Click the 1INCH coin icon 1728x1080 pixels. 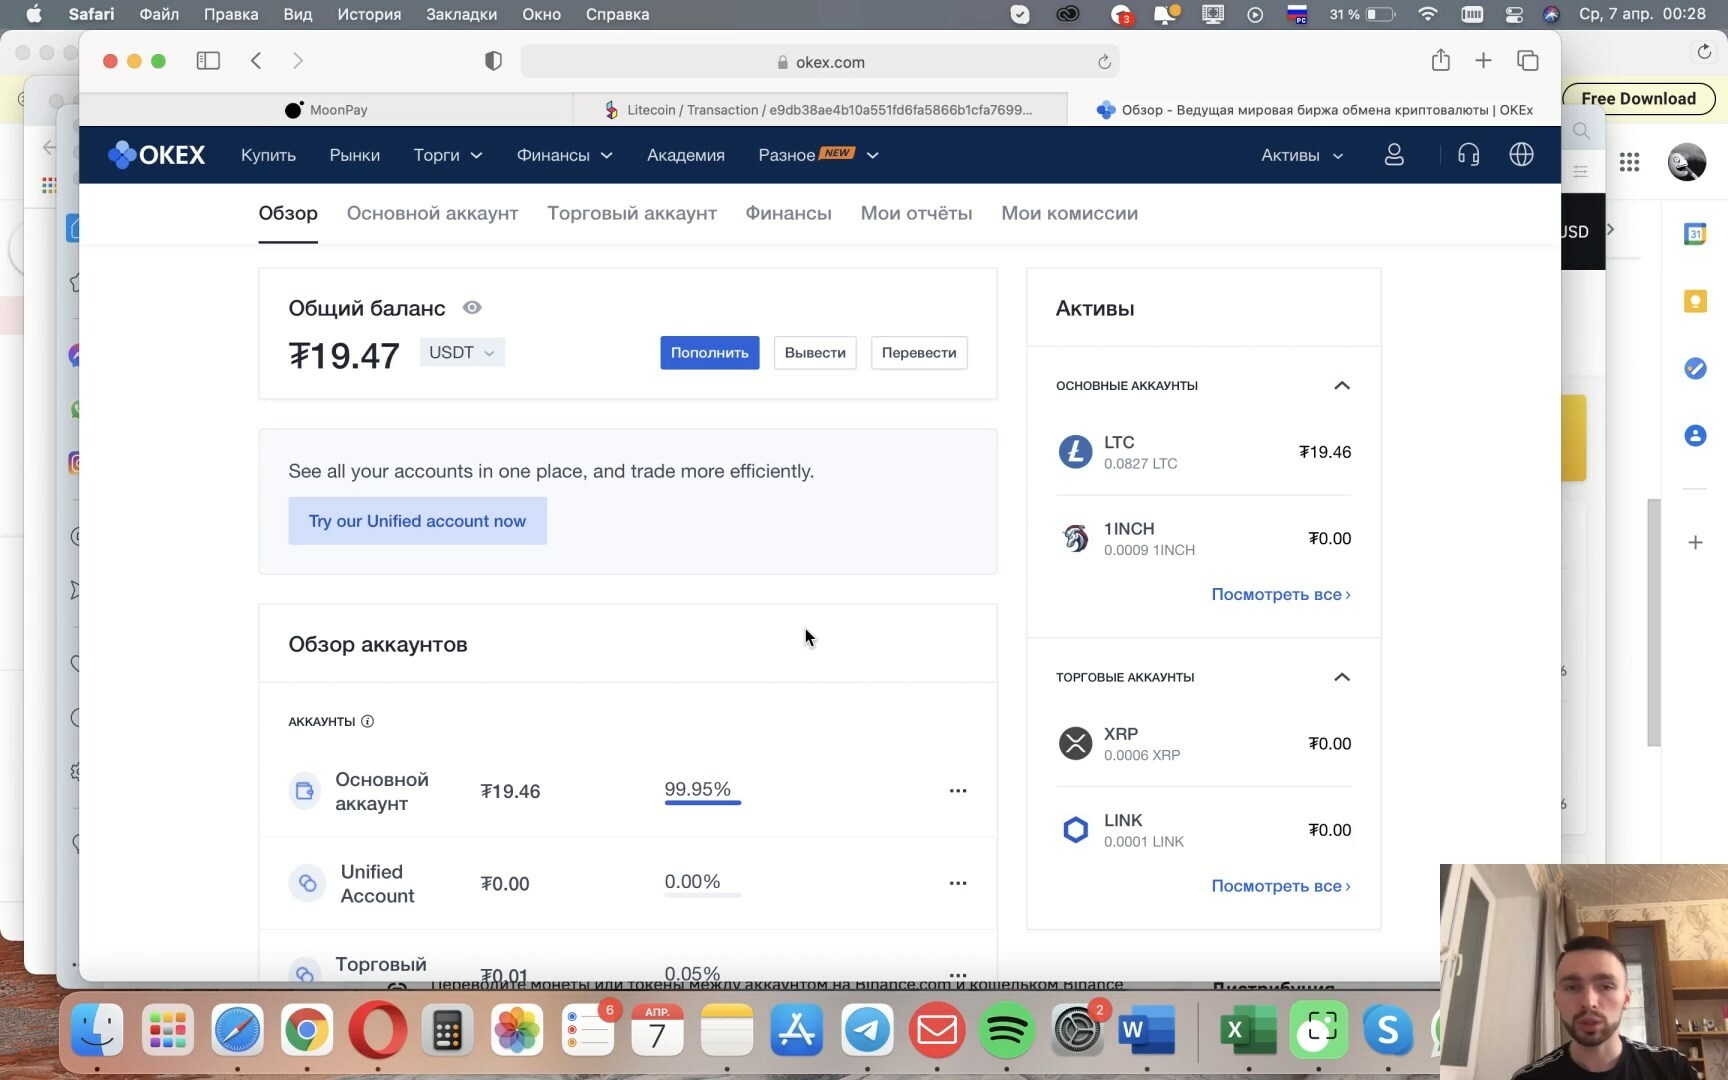[1075, 538]
